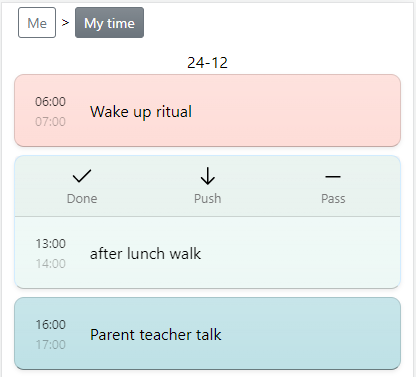Image resolution: width=416 pixels, height=377 pixels.
Task: Click the 24-12 date heading
Action: (x=207, y=63)
